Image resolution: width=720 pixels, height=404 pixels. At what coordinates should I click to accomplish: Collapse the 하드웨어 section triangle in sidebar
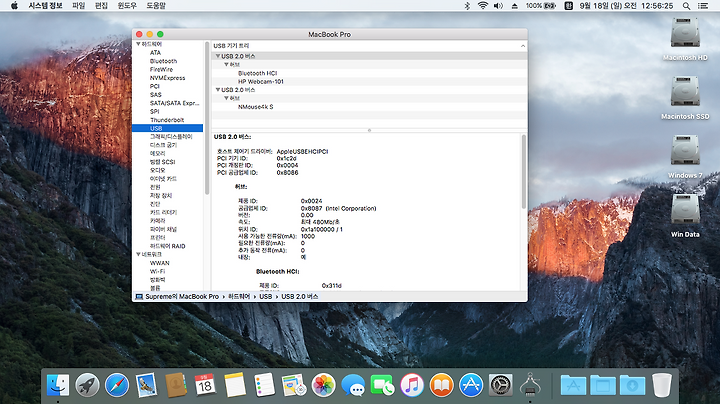pos(138,44)
